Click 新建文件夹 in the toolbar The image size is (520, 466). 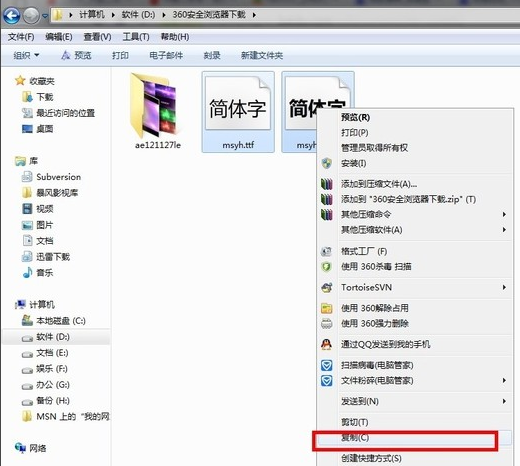262,55
